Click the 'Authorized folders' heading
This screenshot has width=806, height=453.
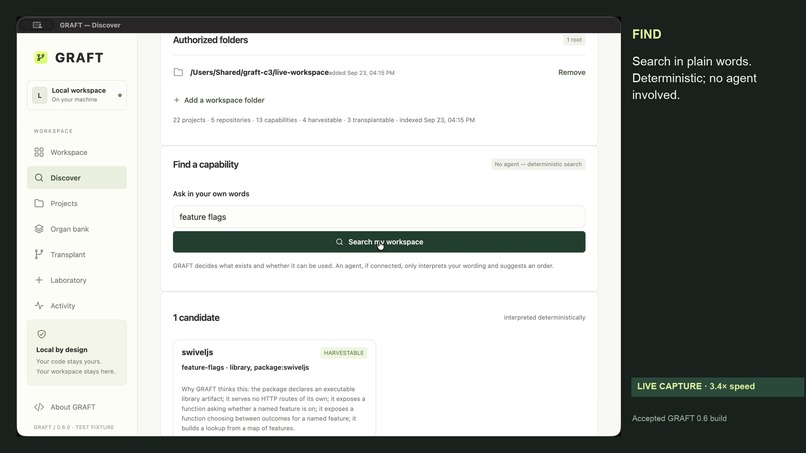click(210, 40)
